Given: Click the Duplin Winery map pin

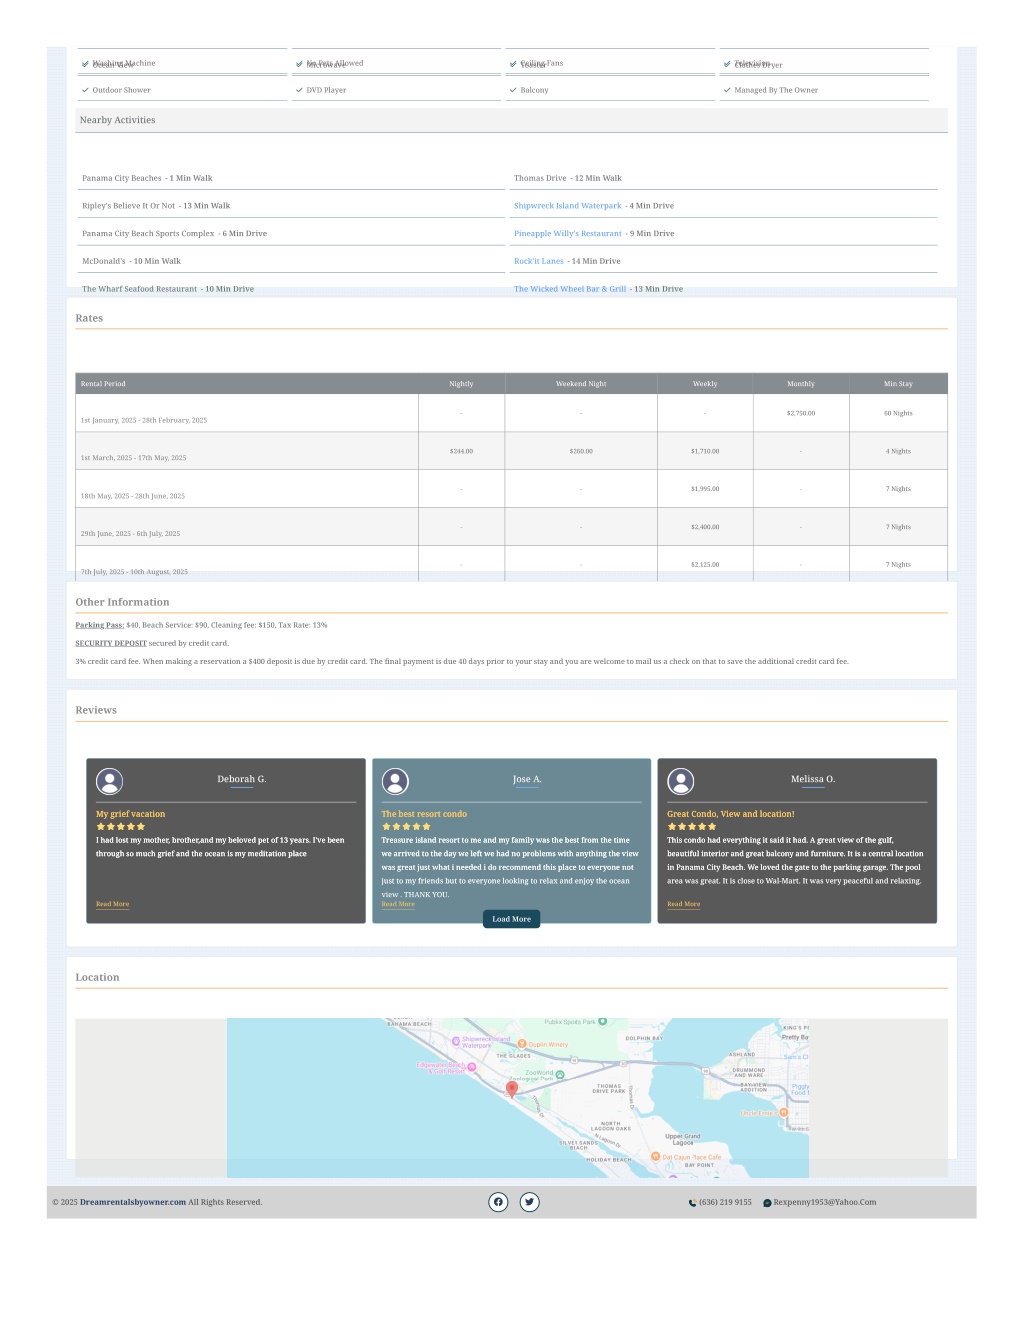Looking at the screenshot, I should point(522,1043).
